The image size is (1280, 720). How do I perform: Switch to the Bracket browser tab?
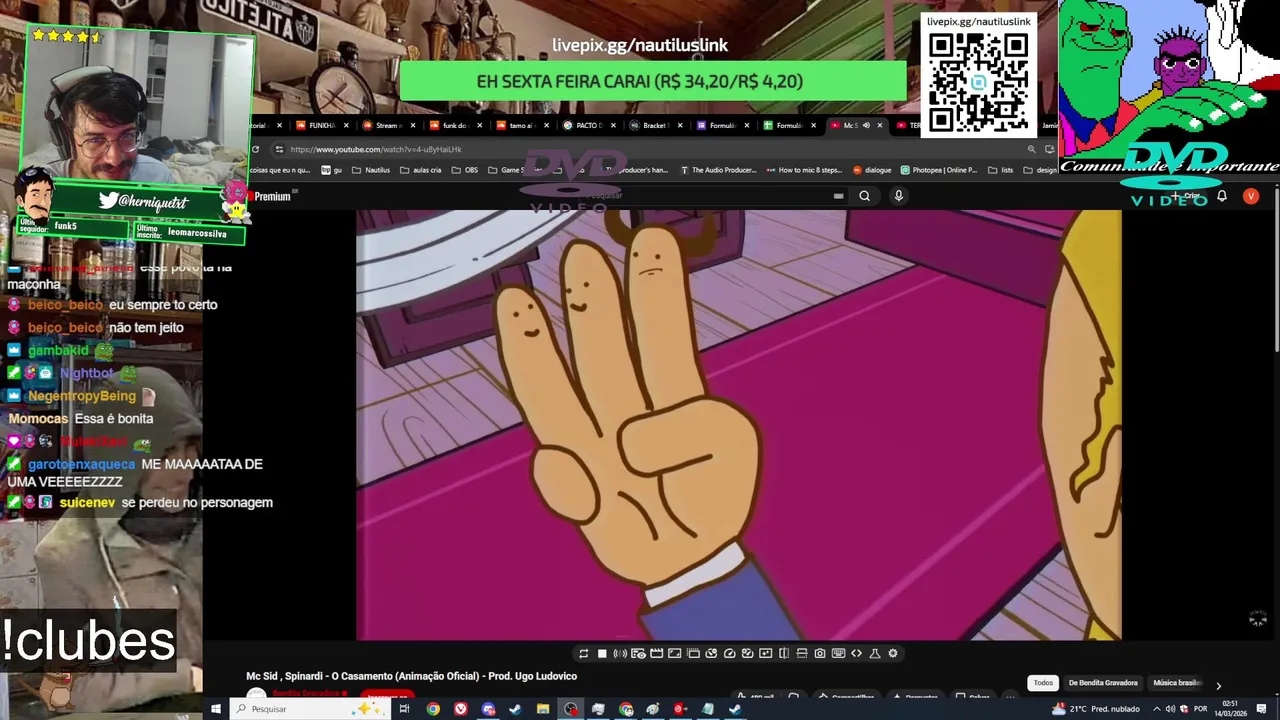(x=654, y=125)
